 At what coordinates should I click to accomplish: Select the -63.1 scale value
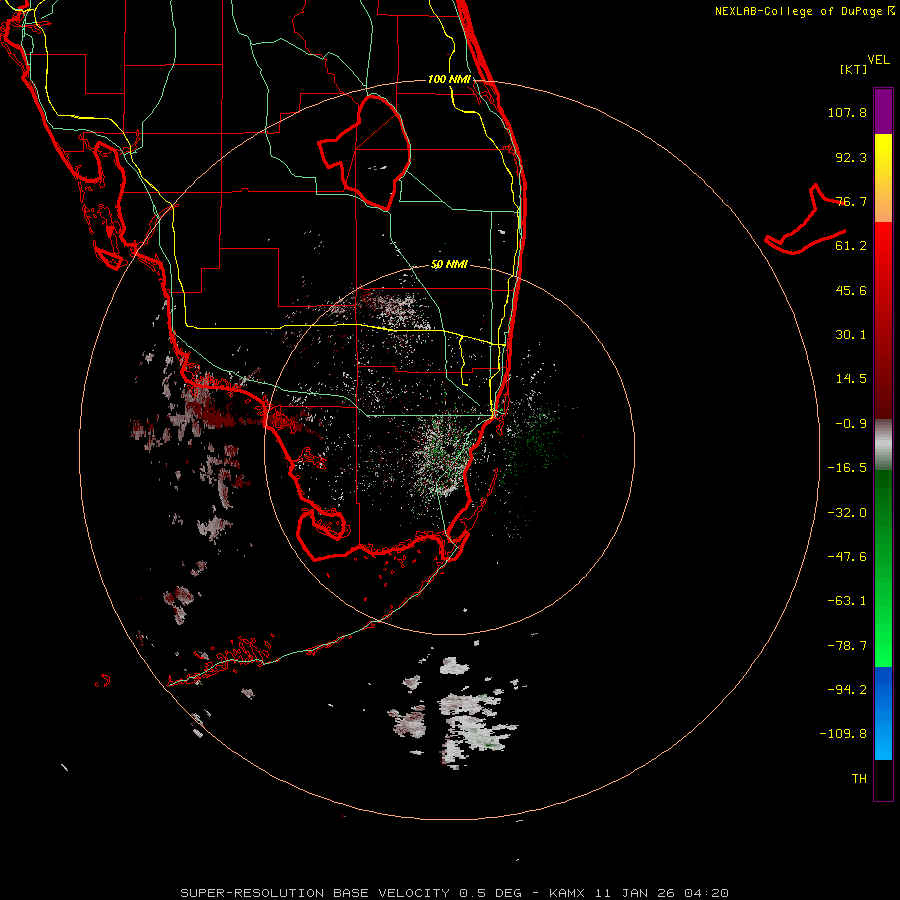[x=847, y=601]
